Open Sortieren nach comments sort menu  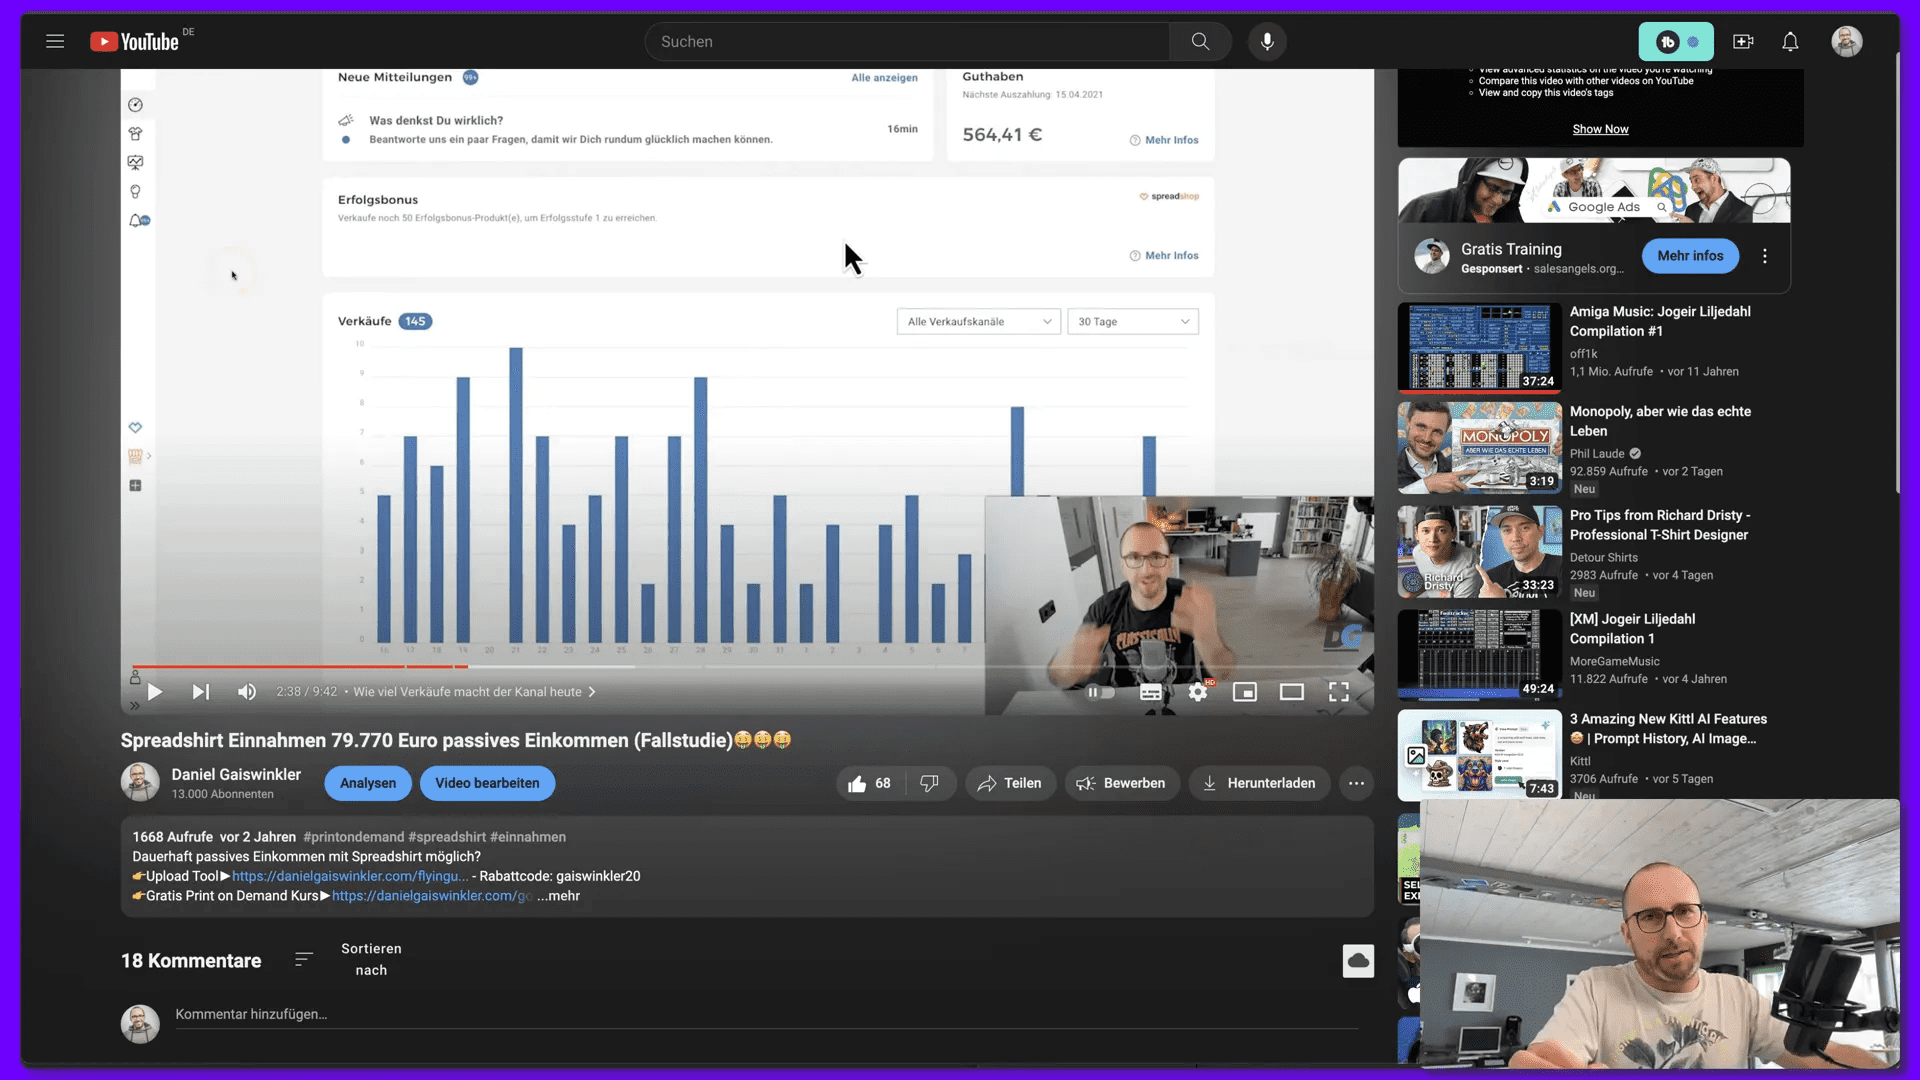[x=350, y=960]
